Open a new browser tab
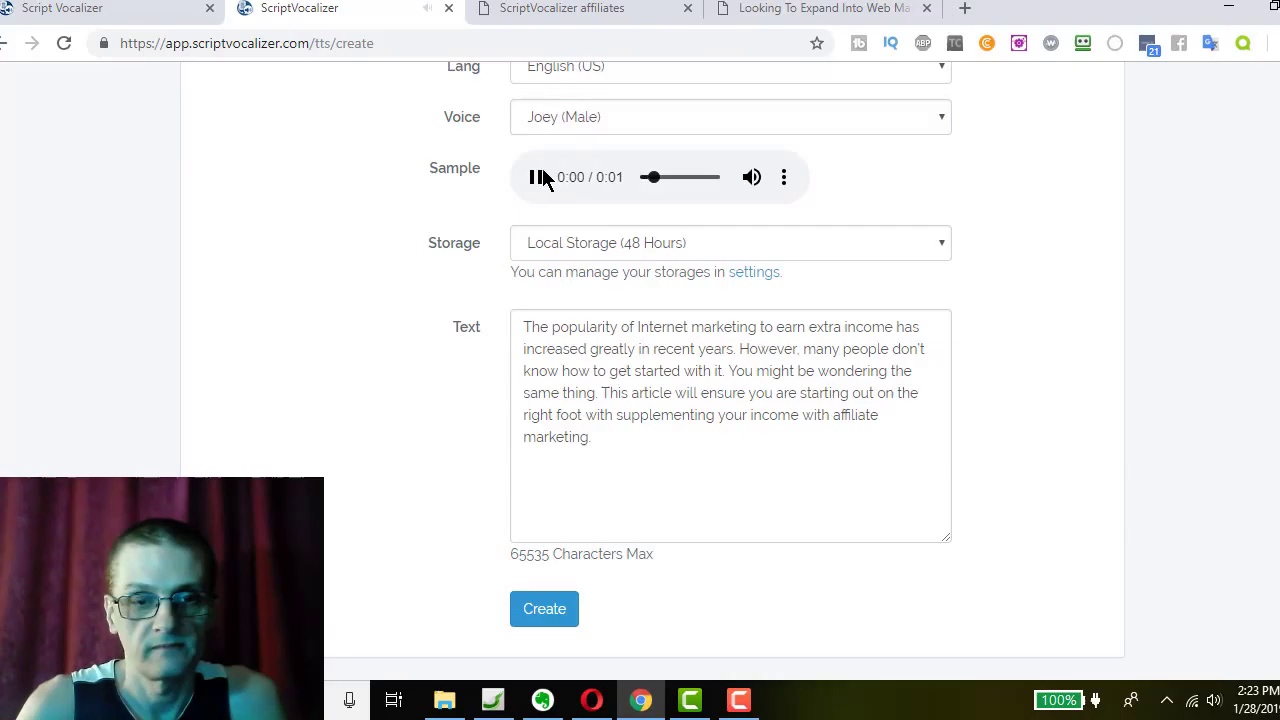Viewport: 1280px width, 720px height. [965, 8]
